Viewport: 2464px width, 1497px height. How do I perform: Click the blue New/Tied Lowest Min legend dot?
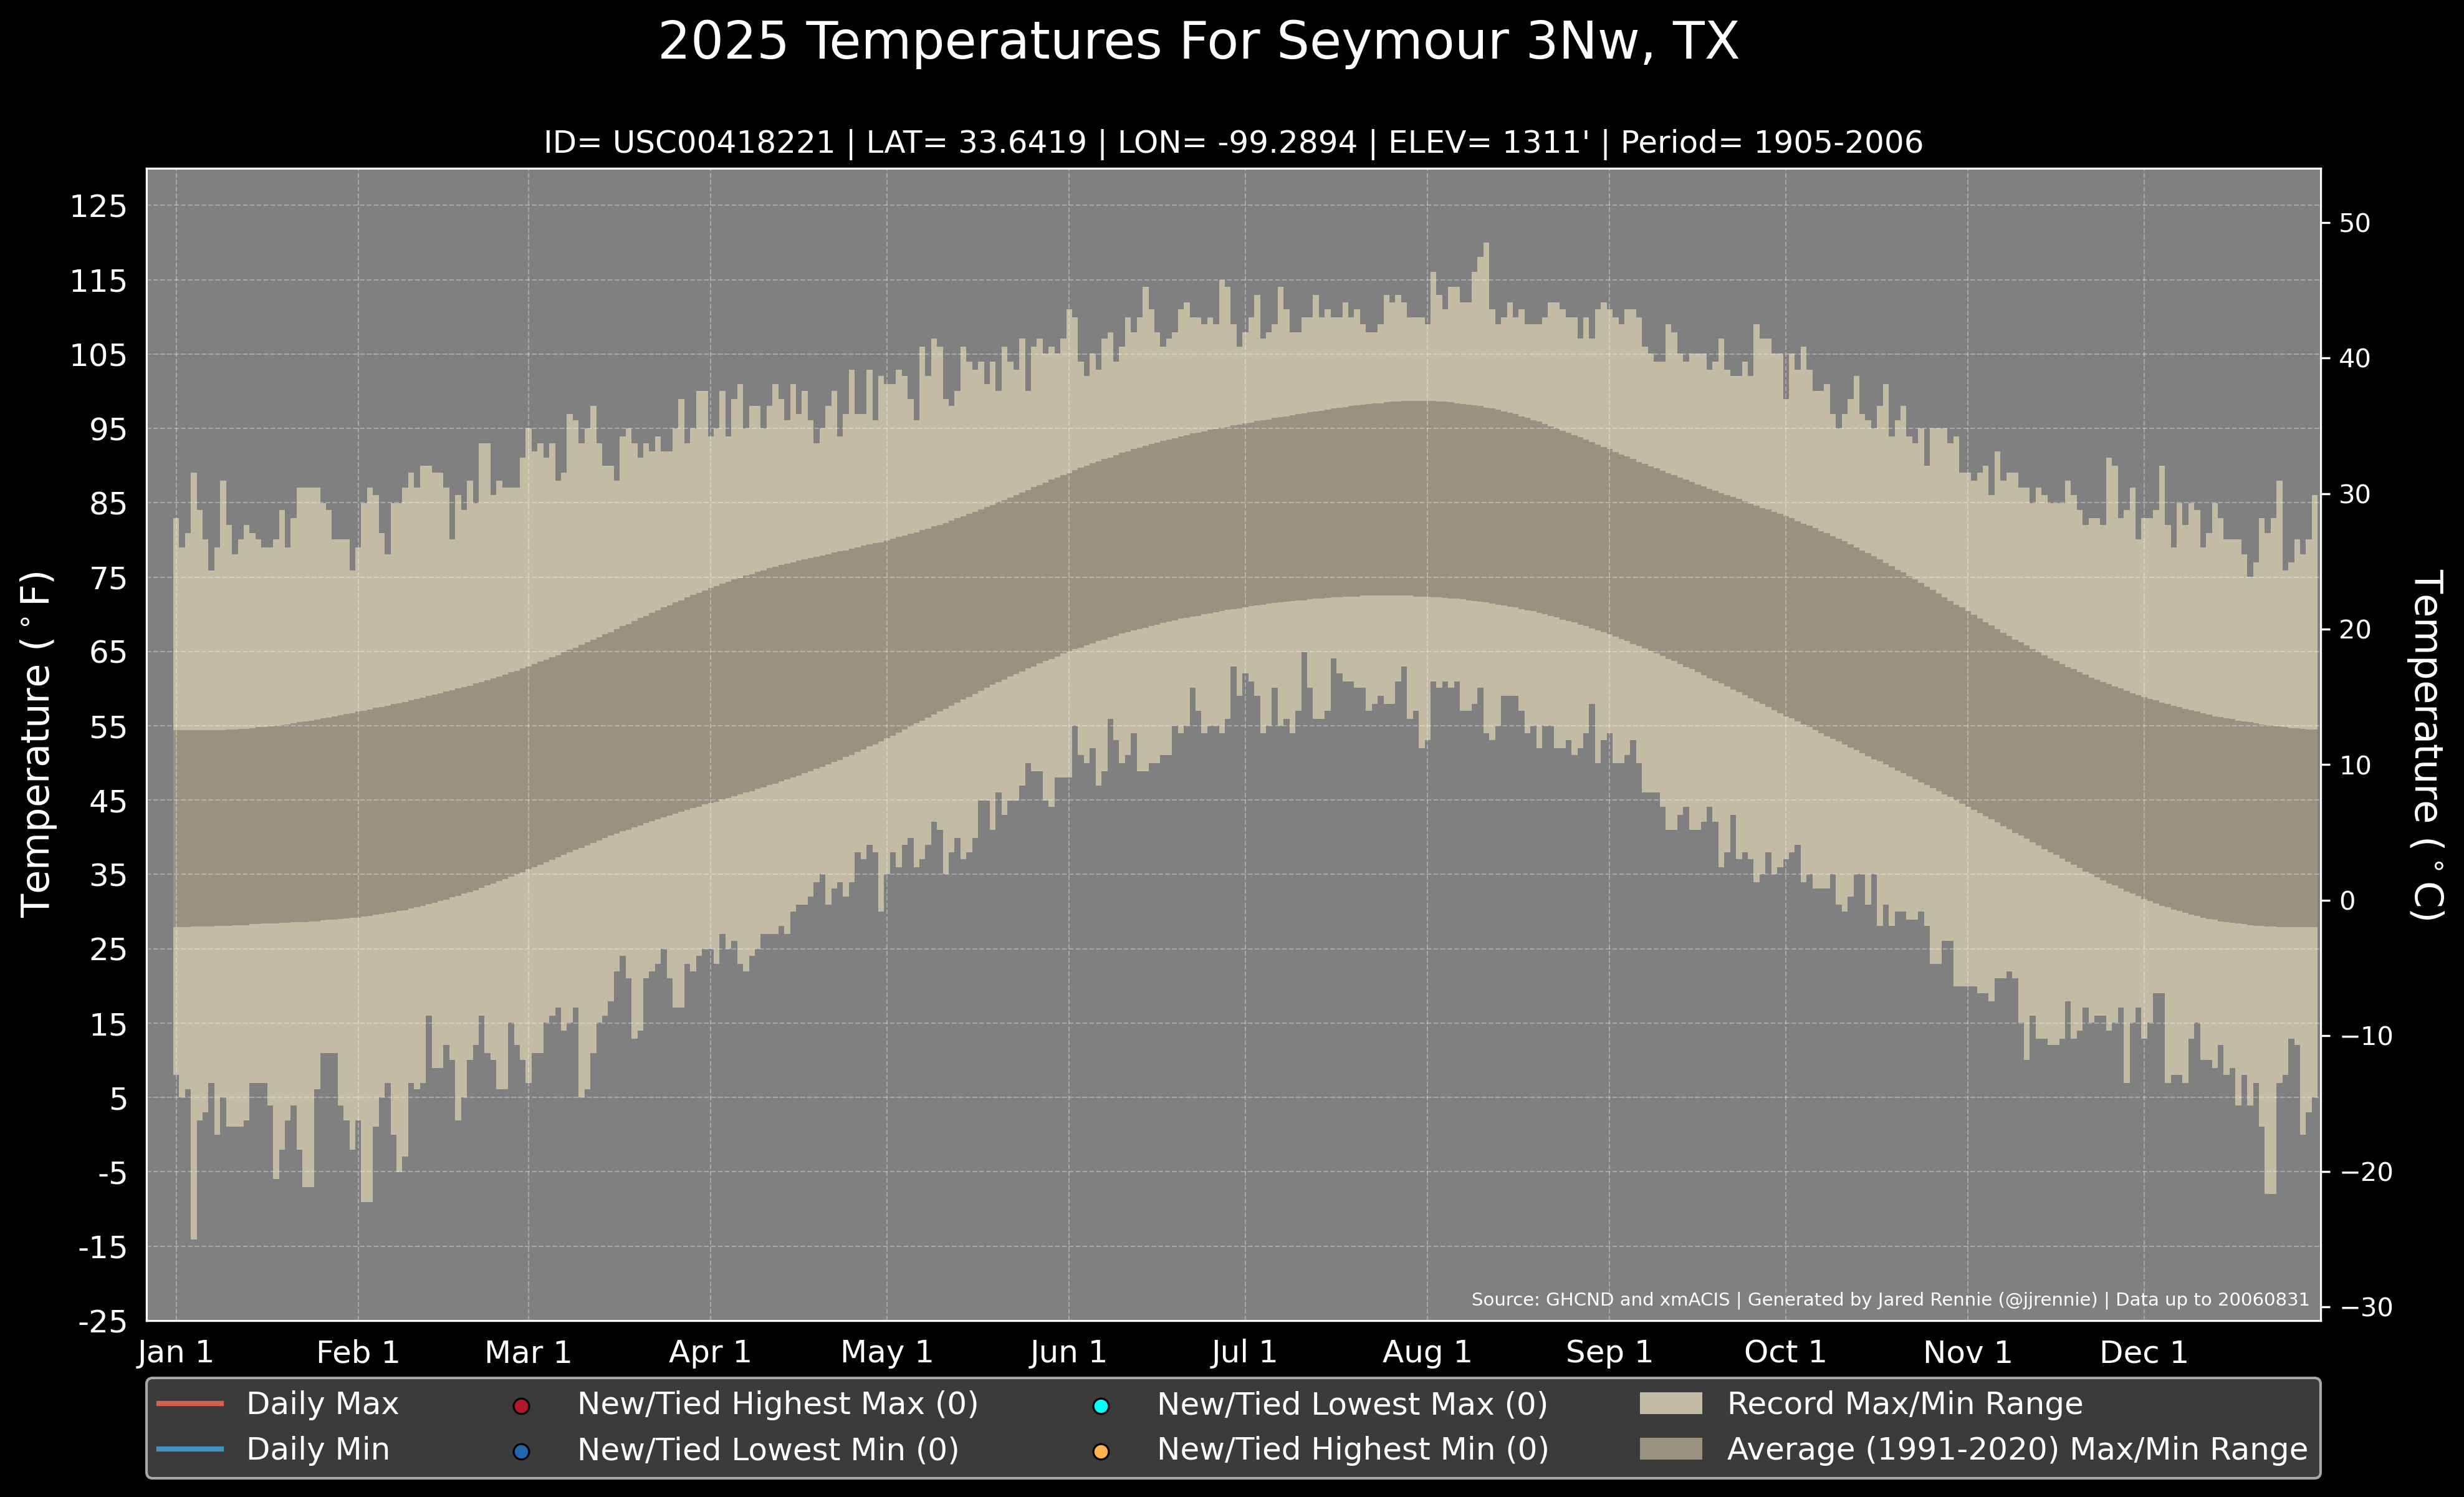[x=520, y=1451]
